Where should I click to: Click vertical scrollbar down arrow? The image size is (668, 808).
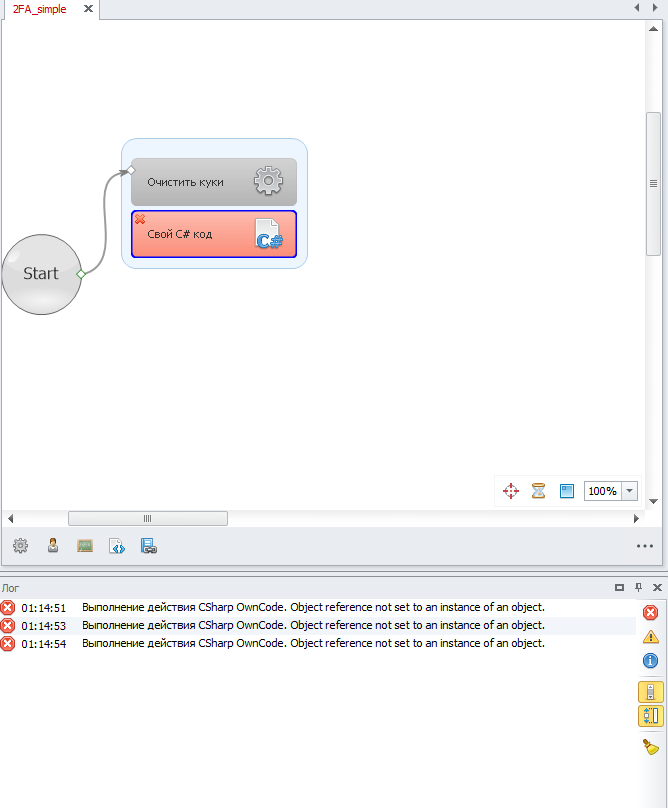click(654, 501)
